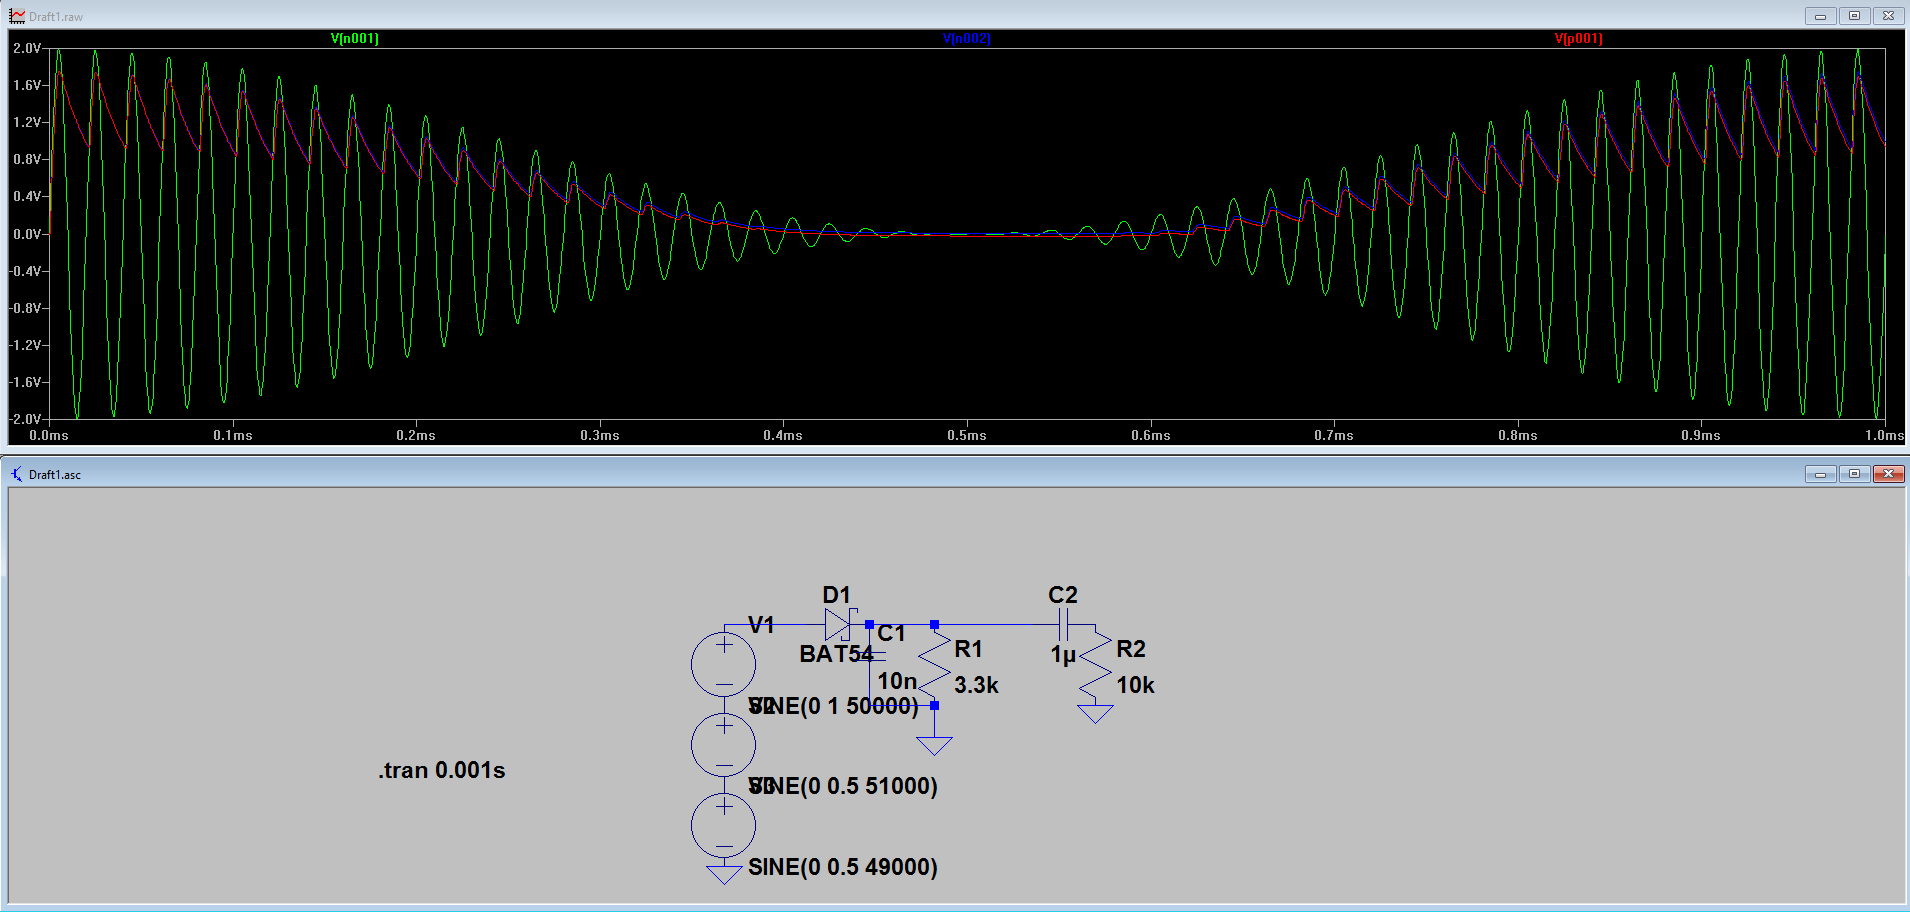Click the D1 diode symbol
The width and height of the screenshot is (1910, 912).
838,625
